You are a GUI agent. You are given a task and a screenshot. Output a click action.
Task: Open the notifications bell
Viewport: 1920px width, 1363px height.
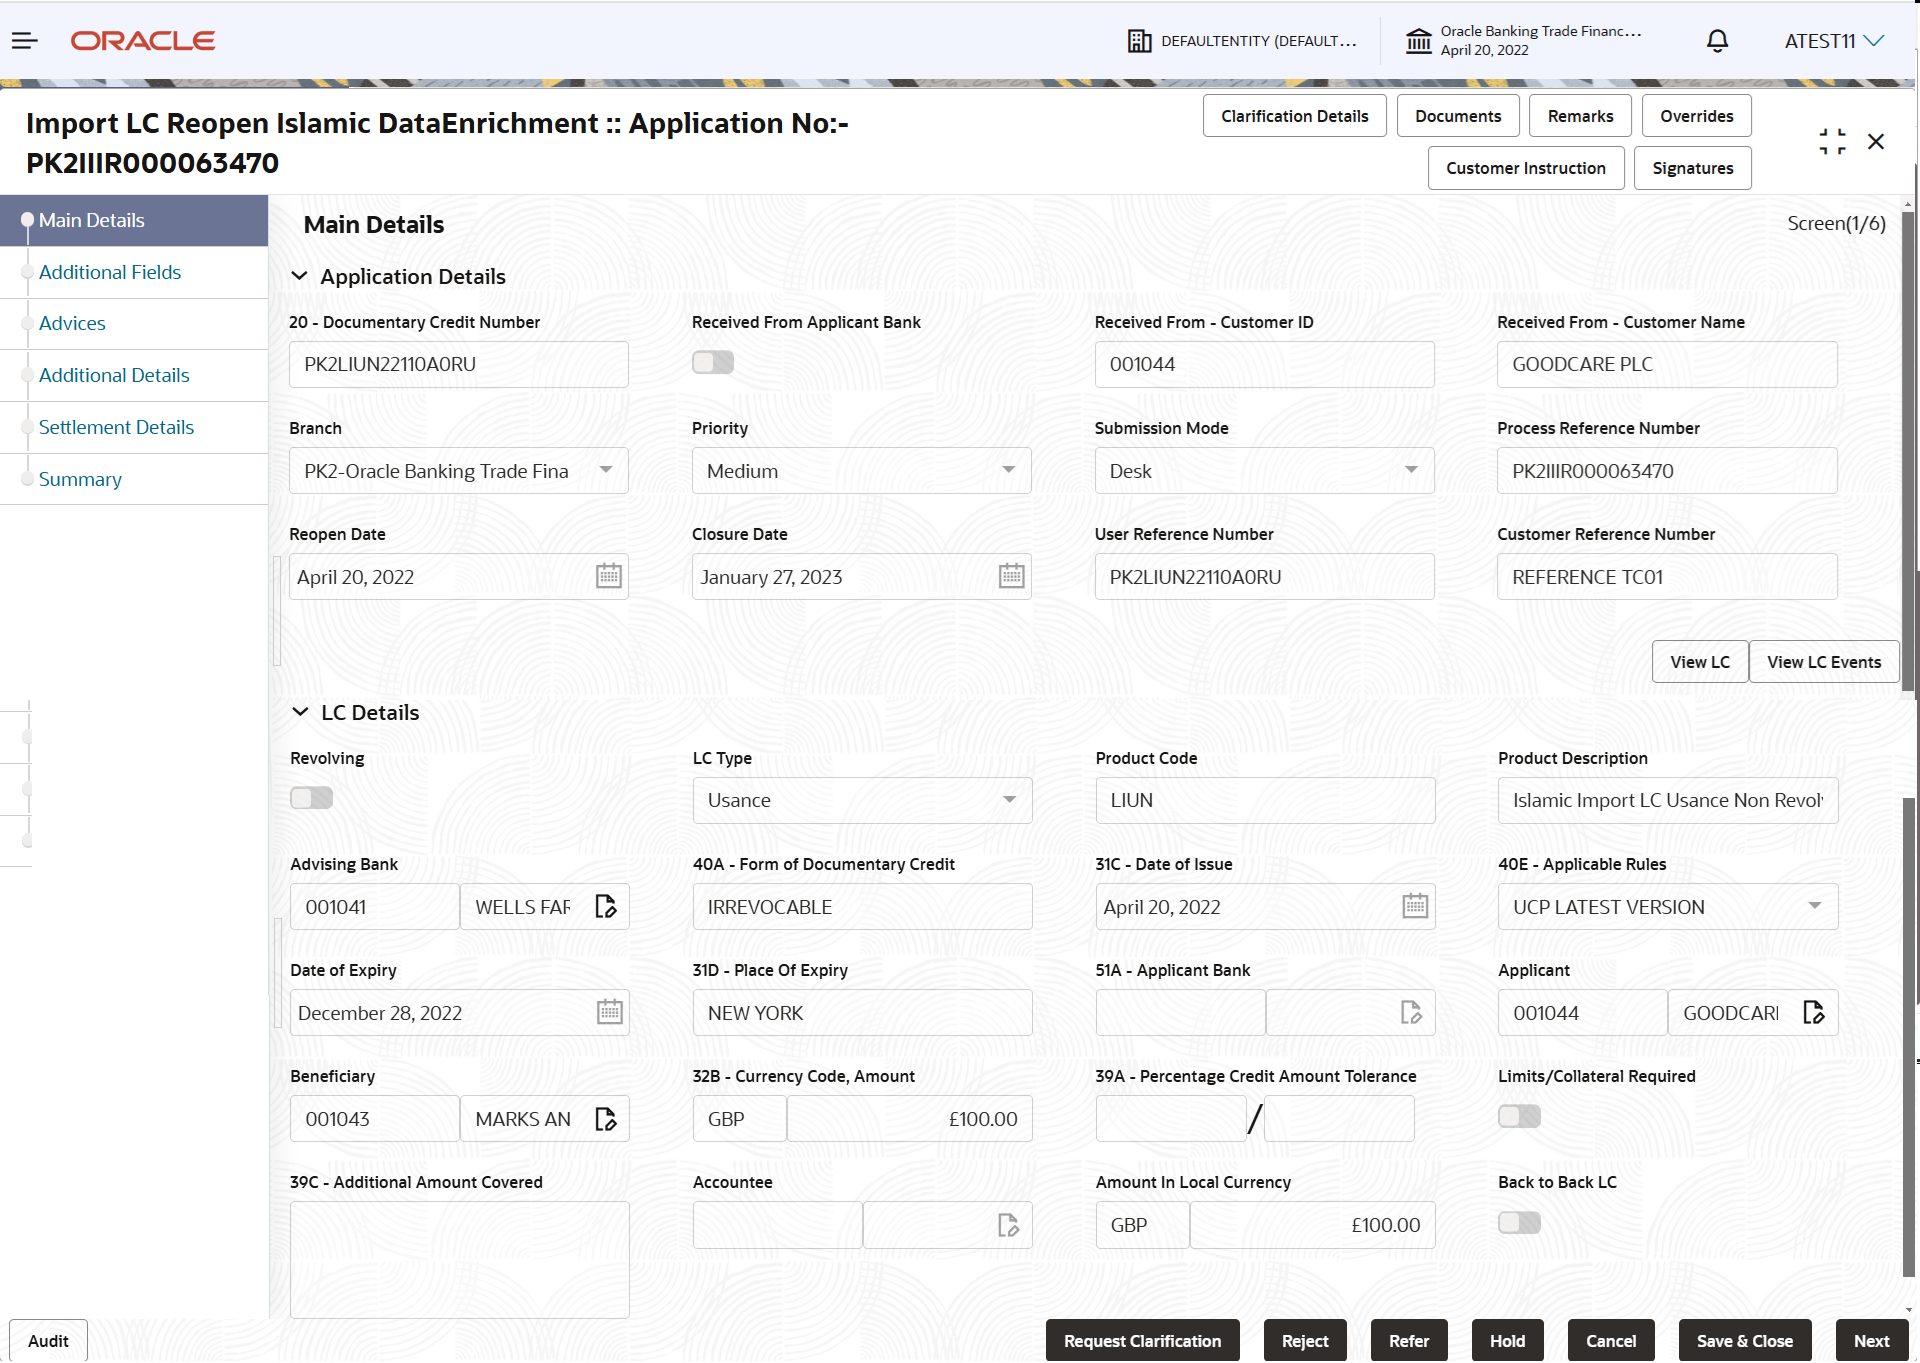(x=1717, y=41)
